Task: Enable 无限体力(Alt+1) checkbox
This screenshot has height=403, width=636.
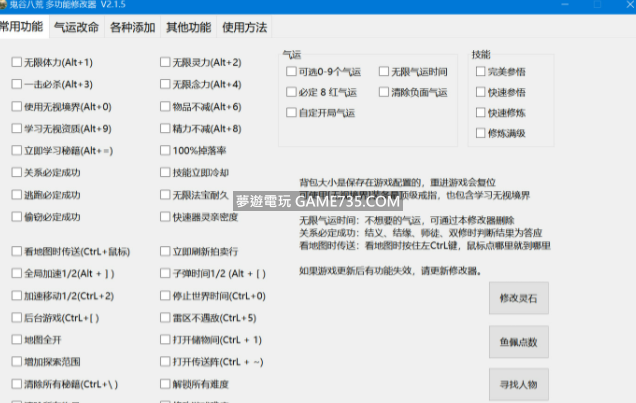Action: point(17,62)
